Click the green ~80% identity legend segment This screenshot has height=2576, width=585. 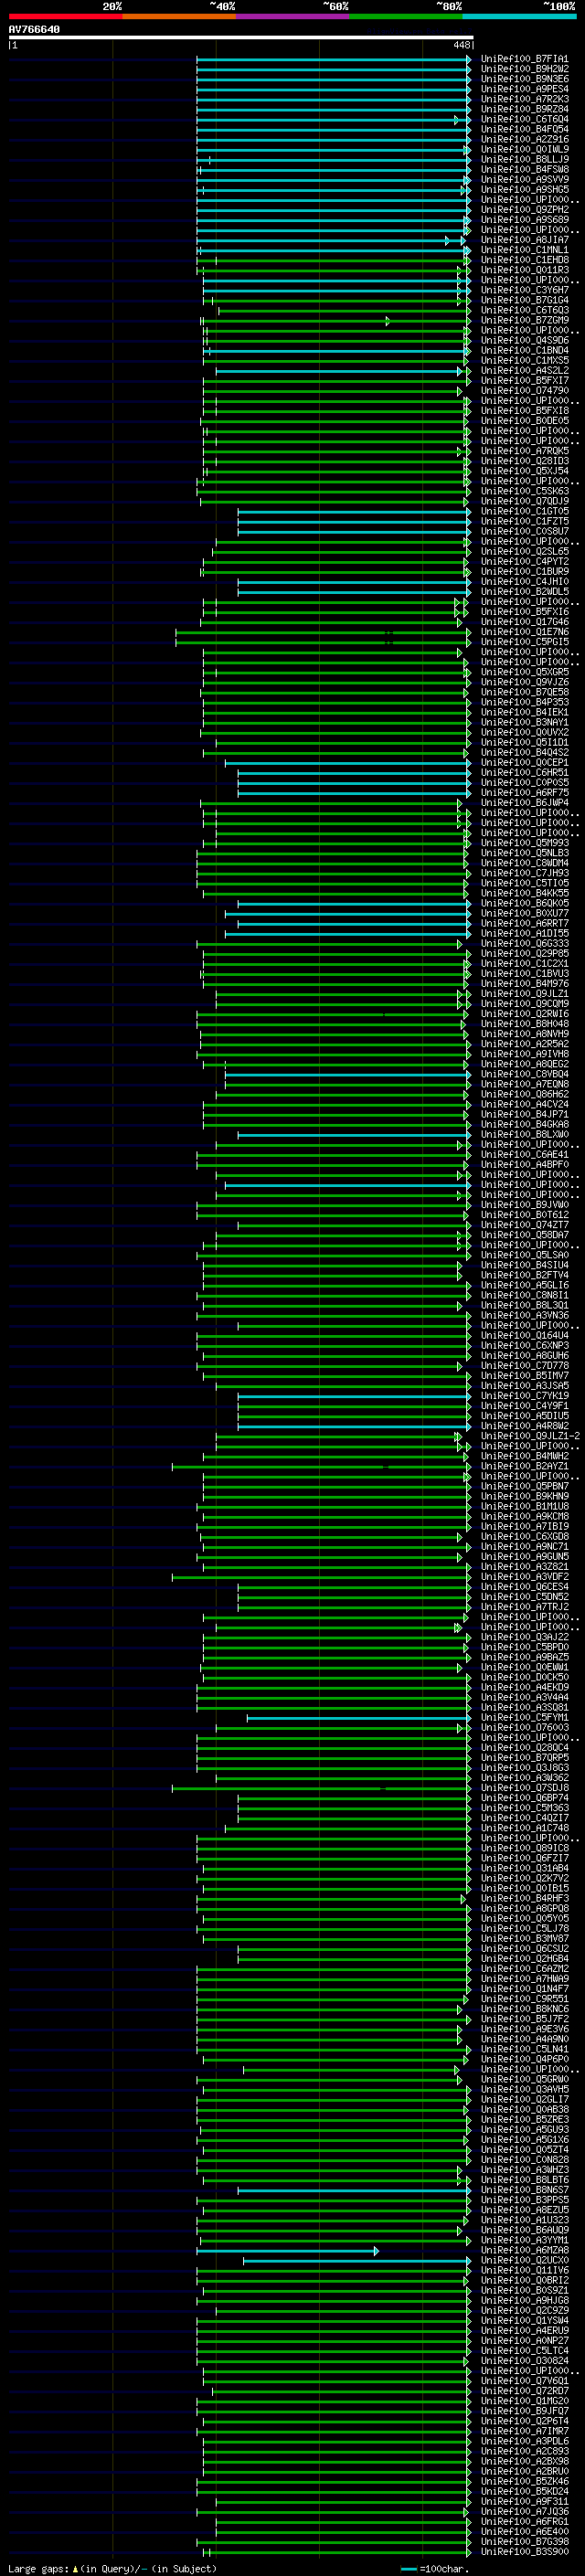(x=406, y=16)
